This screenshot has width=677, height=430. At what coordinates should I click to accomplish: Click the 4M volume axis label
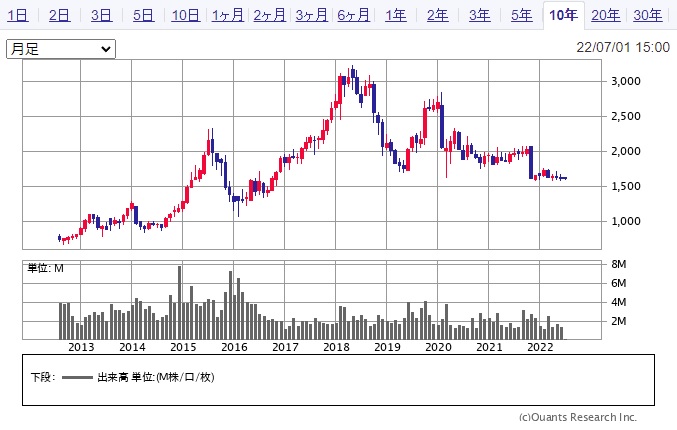point(619,302)
